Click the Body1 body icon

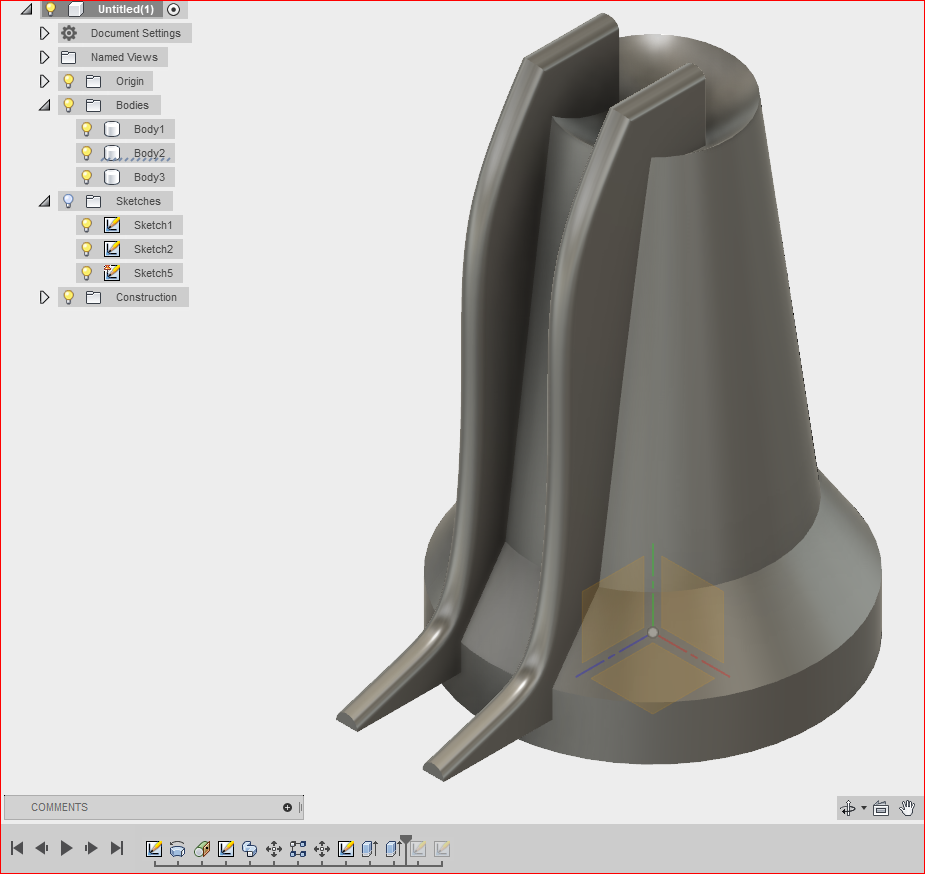tap(111, 129)
